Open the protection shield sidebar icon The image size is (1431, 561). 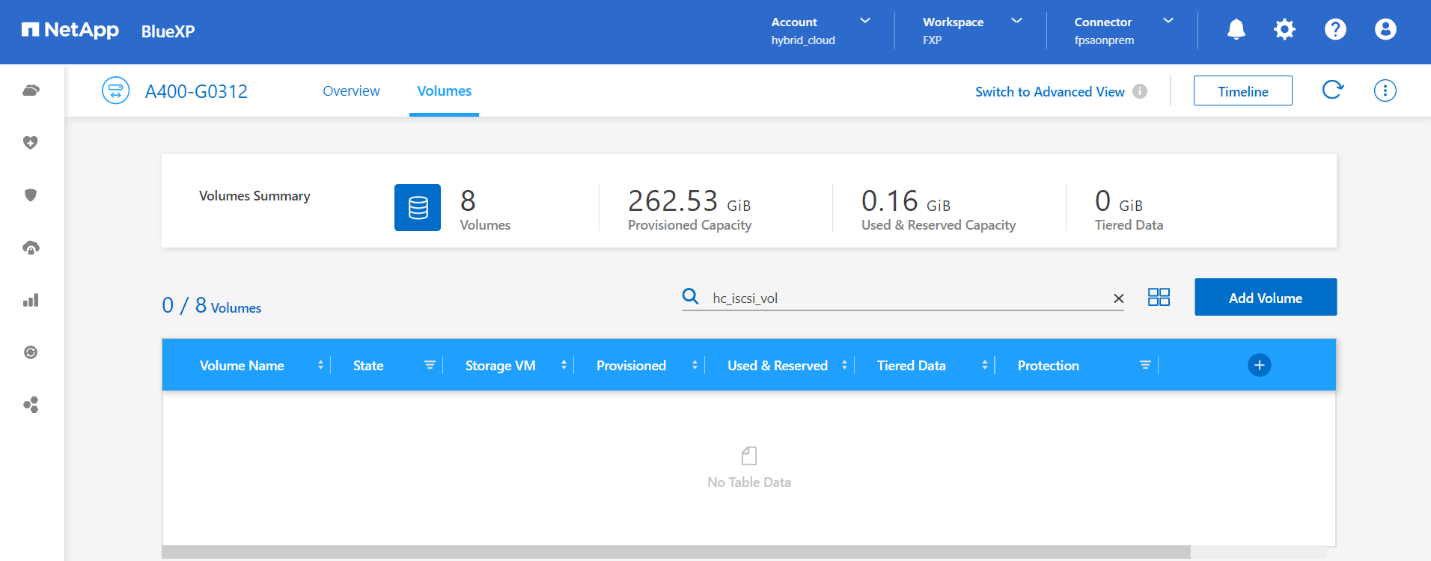[31, 195]
